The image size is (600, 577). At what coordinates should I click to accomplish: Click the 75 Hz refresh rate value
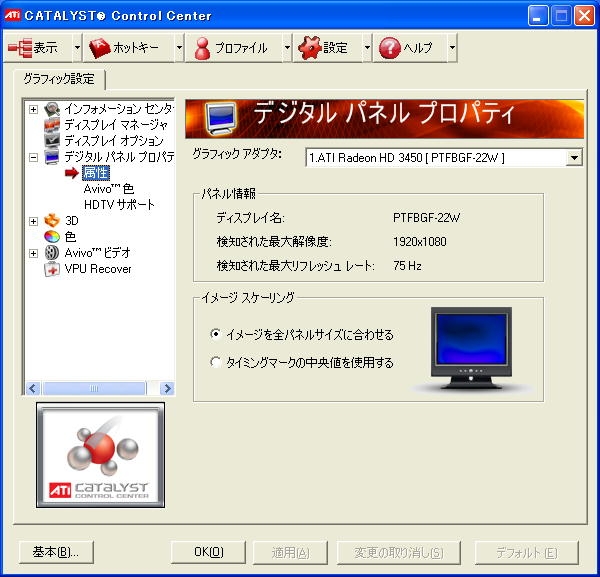(407, 266)
